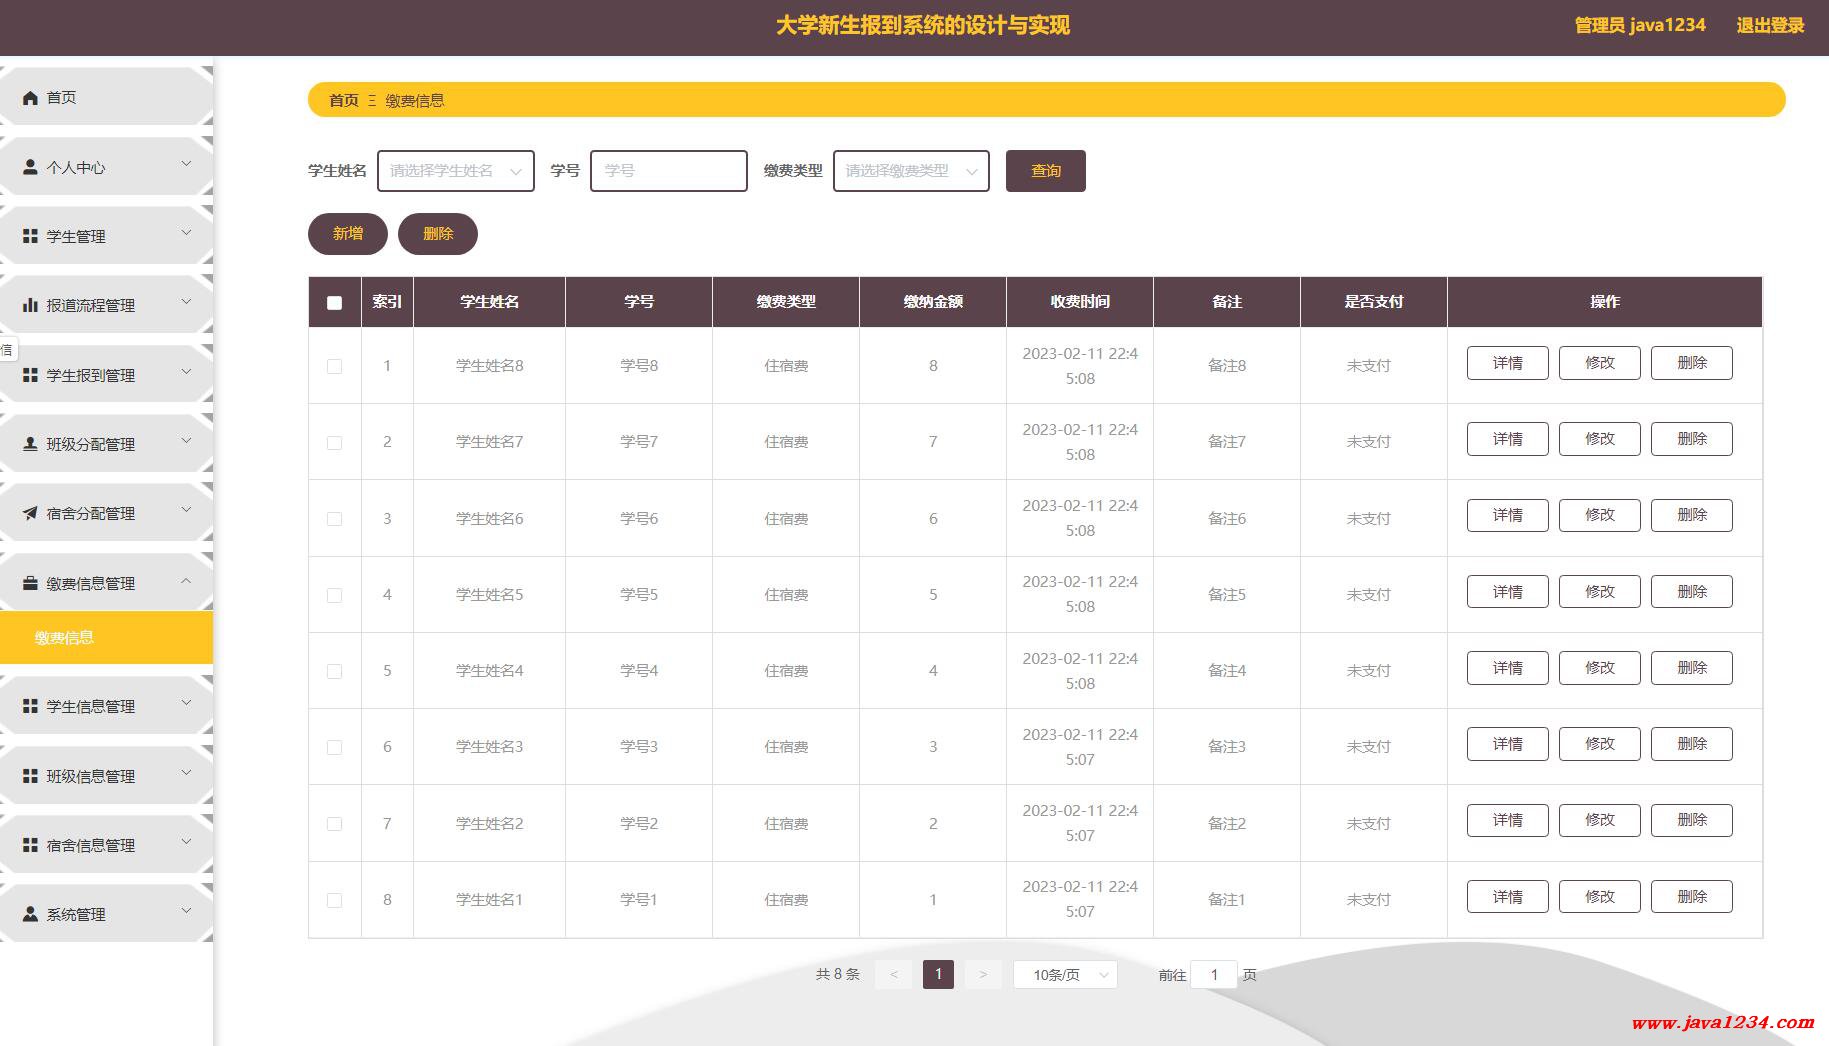This screenshot has width=1829, height=1046.
Task: Click the grid icon beside 学生报到管理
Action: pos(30,375)
